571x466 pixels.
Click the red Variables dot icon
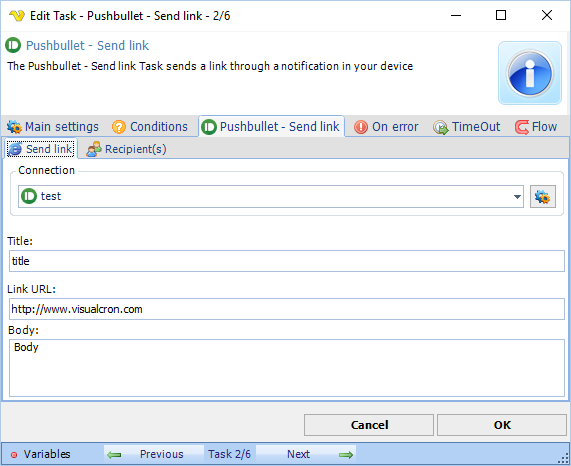tap(14, 455)
